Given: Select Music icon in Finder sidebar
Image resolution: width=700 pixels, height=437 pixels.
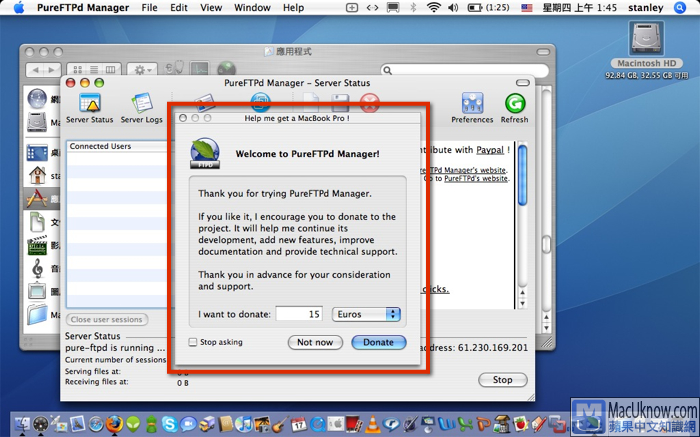Looking at the screenshot, I should coord(38,268).
